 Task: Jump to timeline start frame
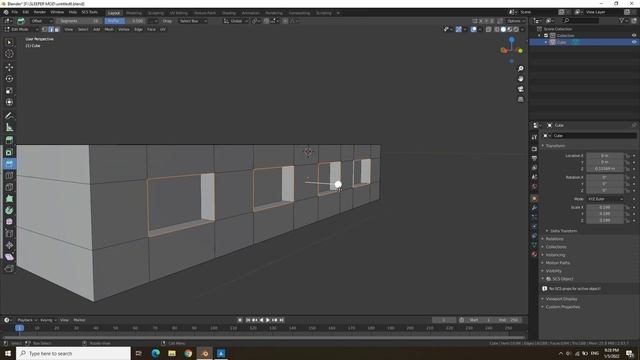point(248,320)
